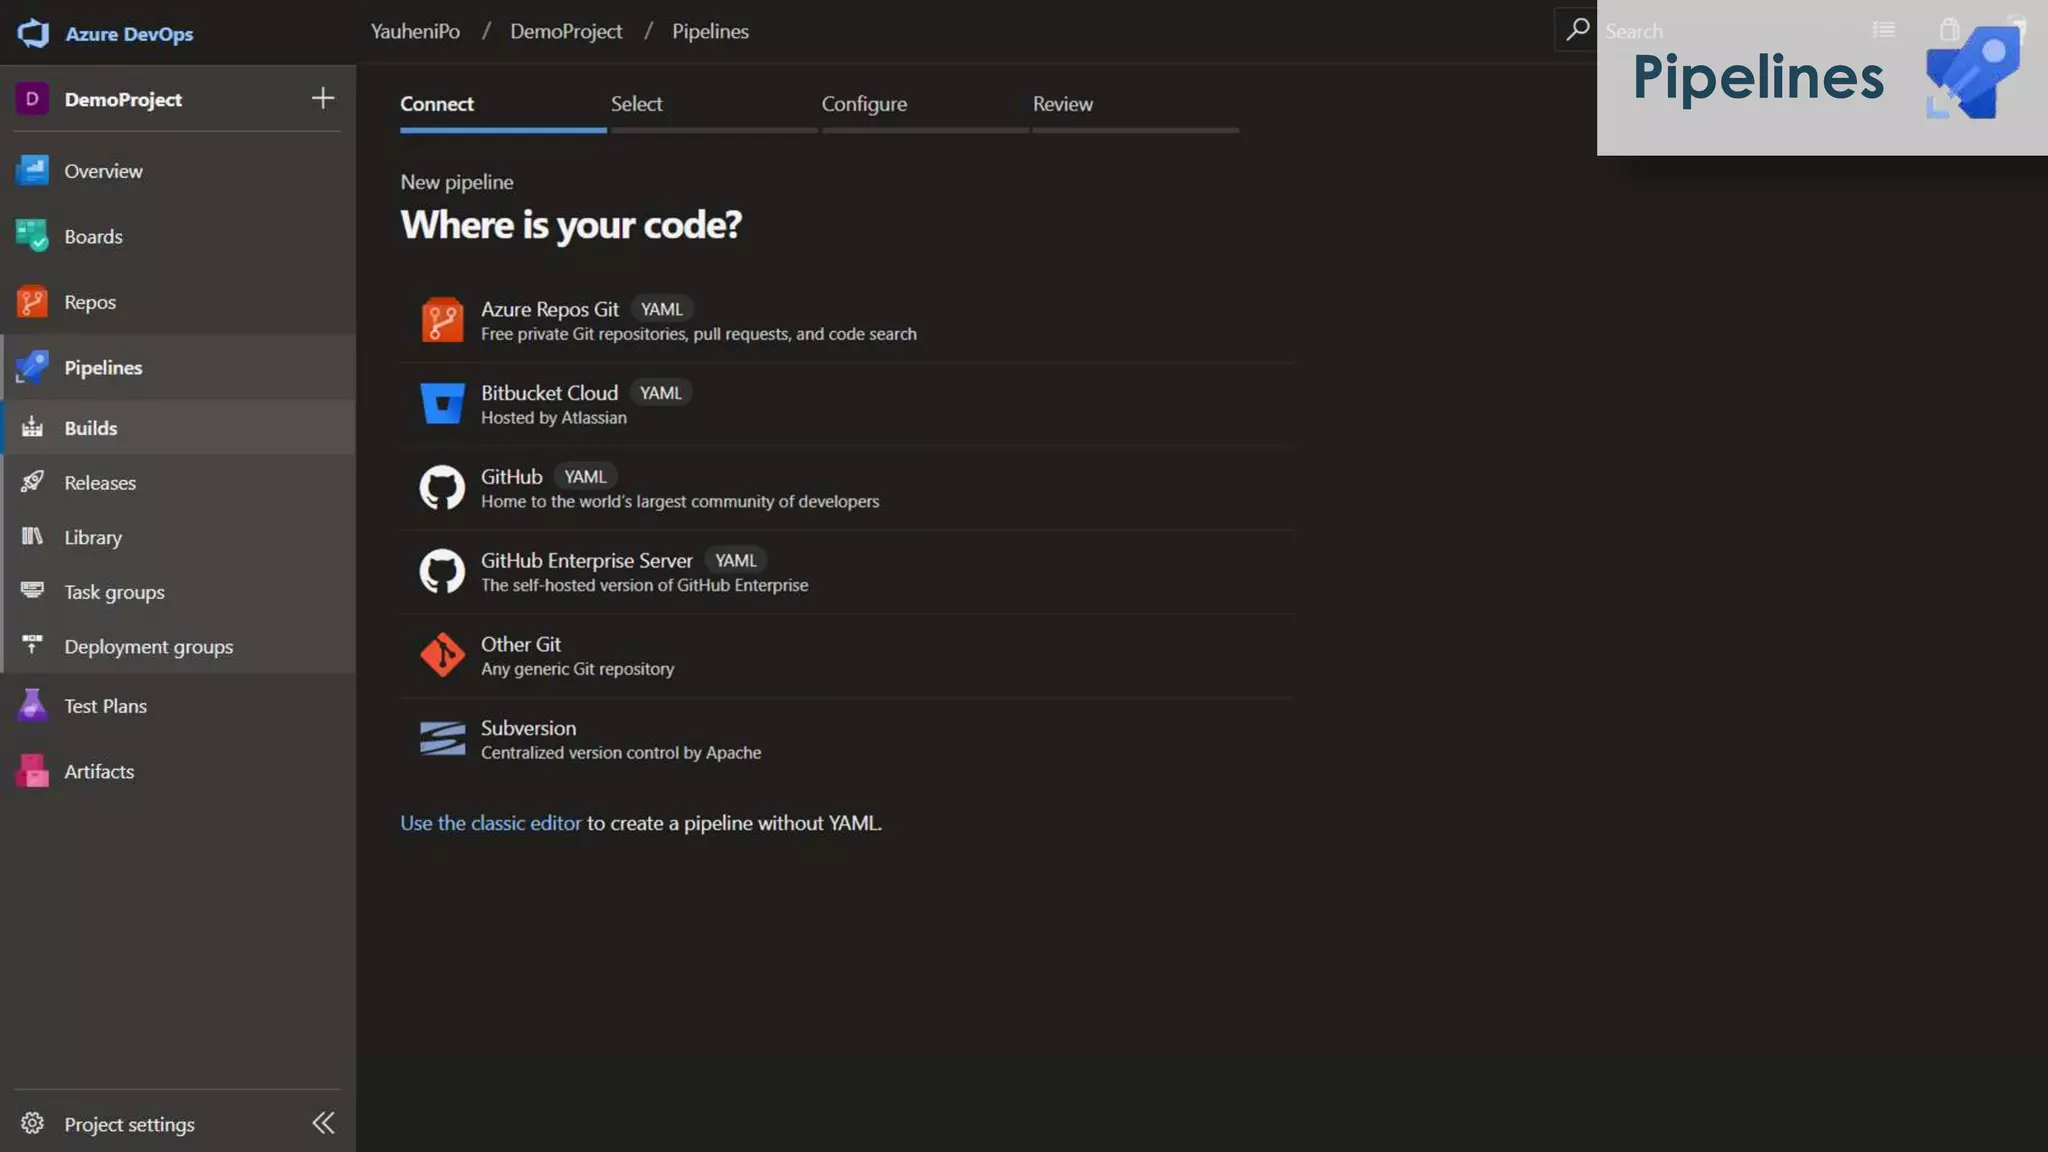Switch to the Select step tab
Viewport: 2048px width, 1152px height.
[636, 104]
